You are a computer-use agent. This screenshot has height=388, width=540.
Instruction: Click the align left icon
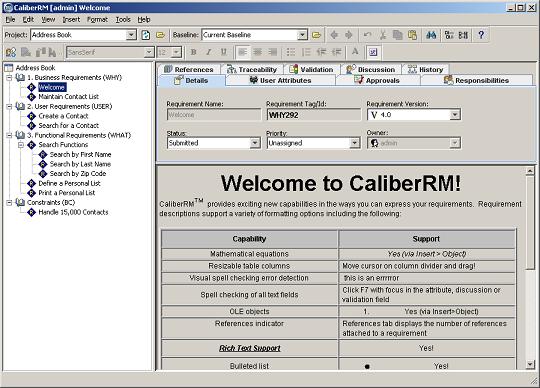tap(242, 52)
